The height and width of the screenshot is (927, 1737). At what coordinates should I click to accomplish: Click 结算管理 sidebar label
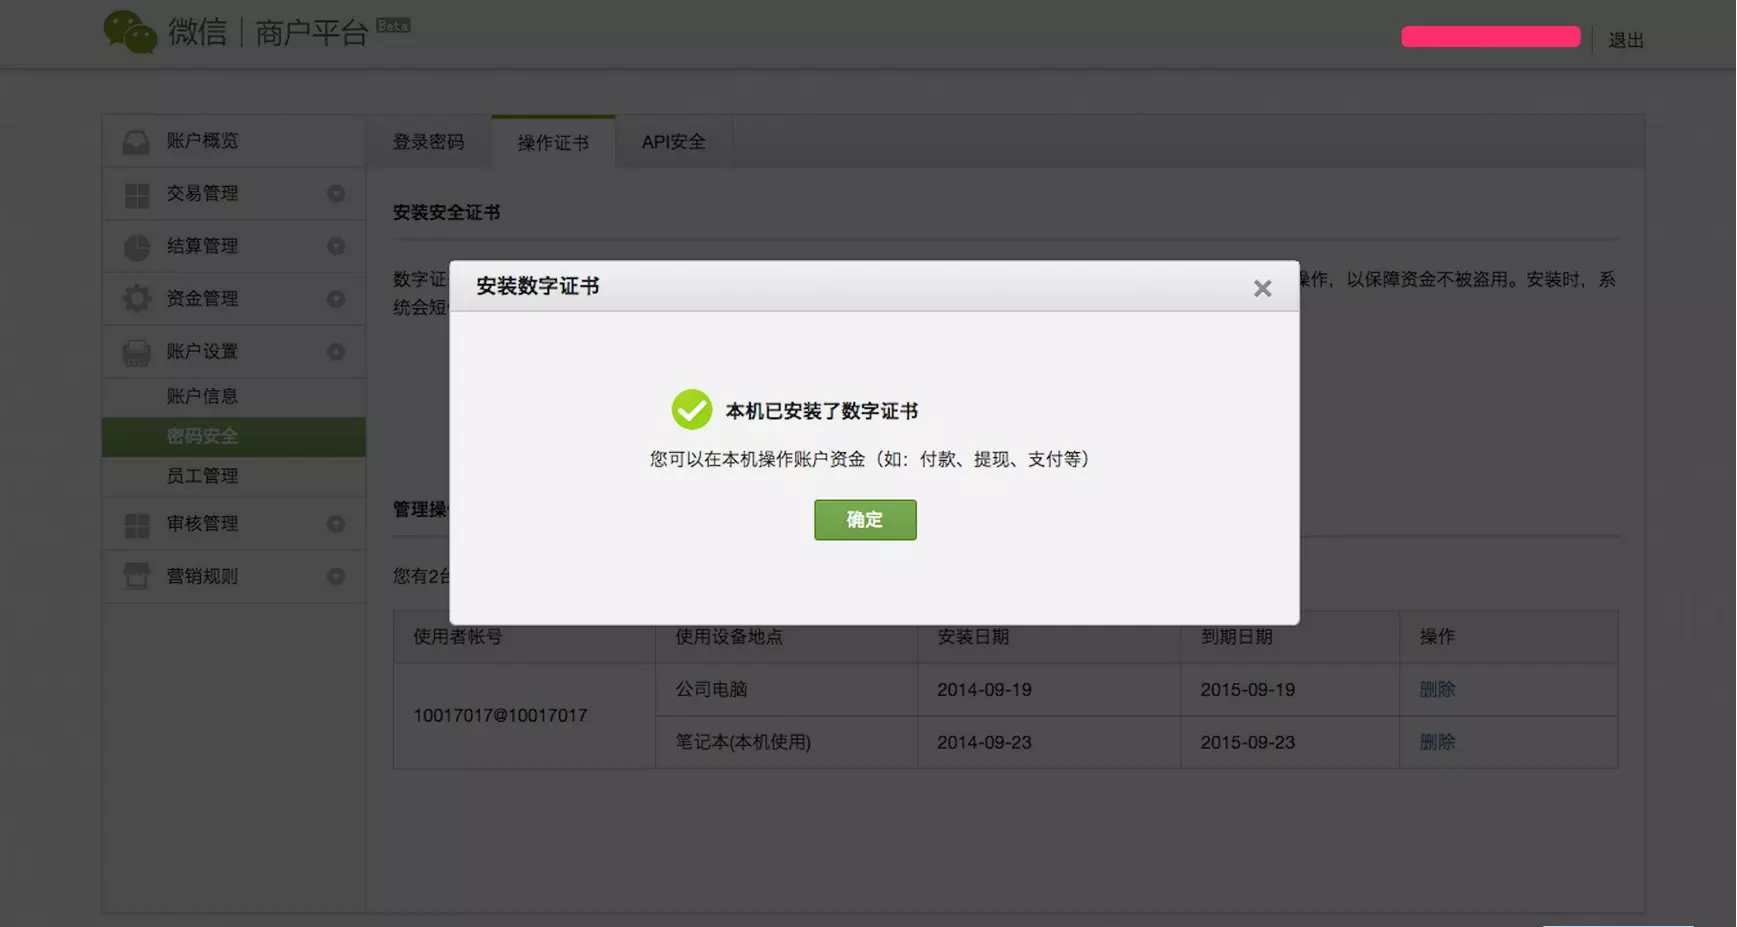(x=202, y=246)
